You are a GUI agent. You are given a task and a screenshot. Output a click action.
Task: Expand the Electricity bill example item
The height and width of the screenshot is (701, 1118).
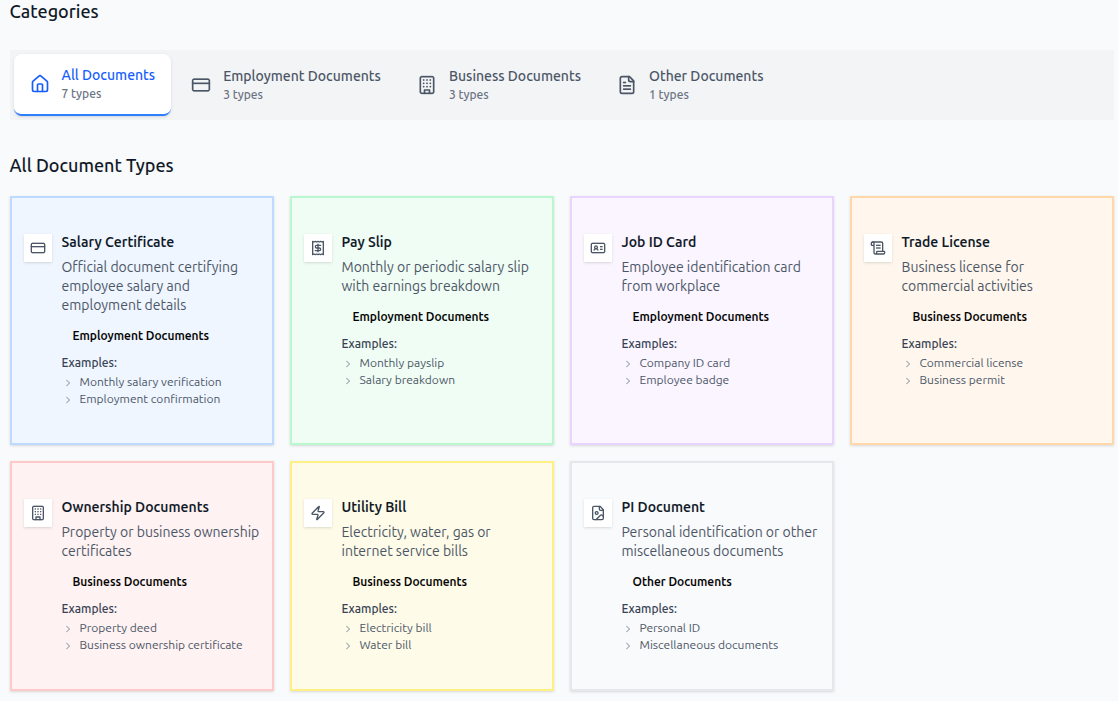point(395,628)
